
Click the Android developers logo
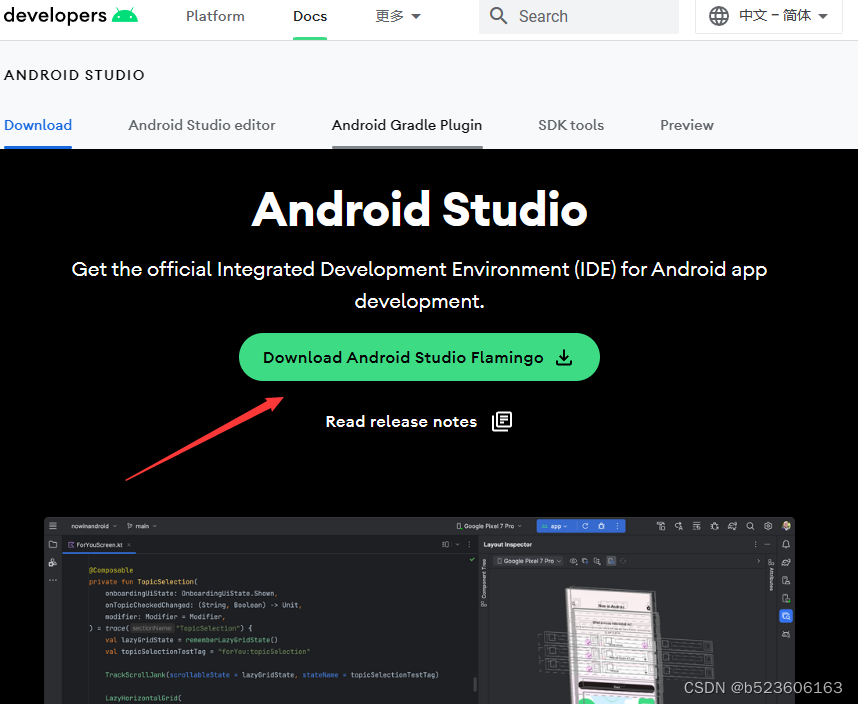[71, 15]
